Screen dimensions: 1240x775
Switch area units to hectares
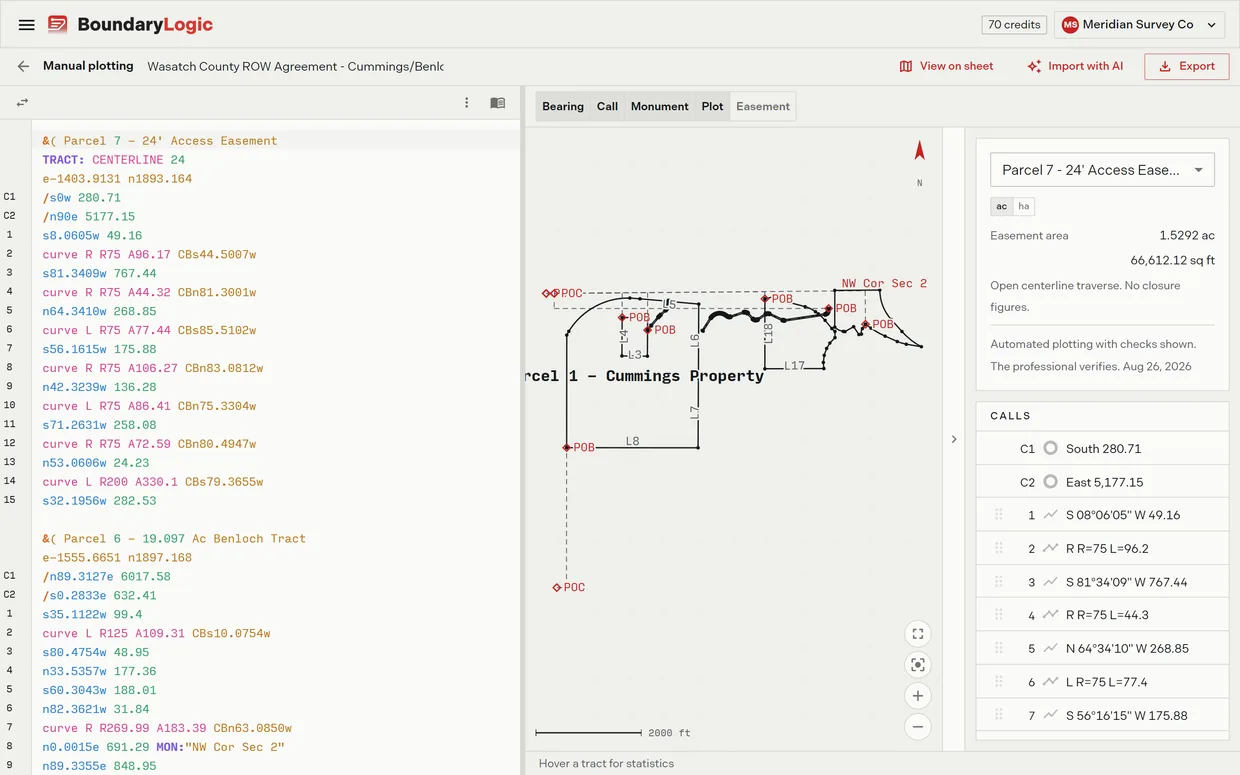[1023, 206]
